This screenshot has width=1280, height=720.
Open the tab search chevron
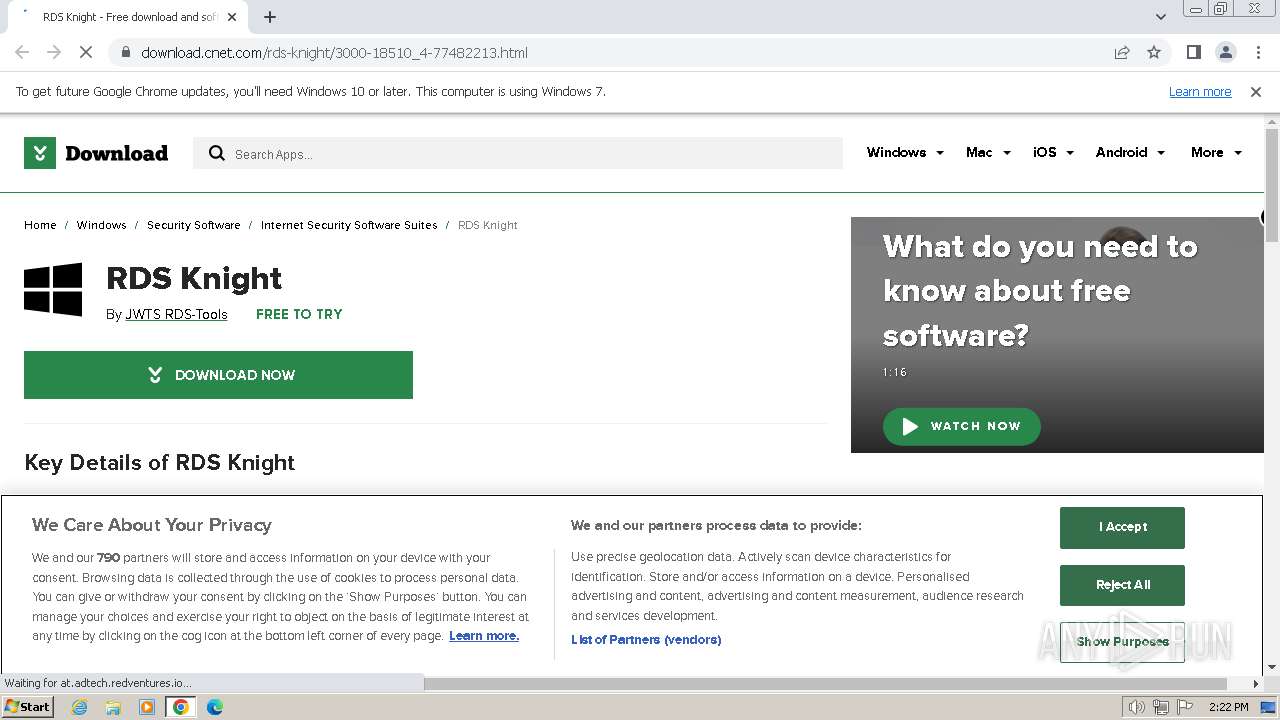click(x=1160, y=17)
